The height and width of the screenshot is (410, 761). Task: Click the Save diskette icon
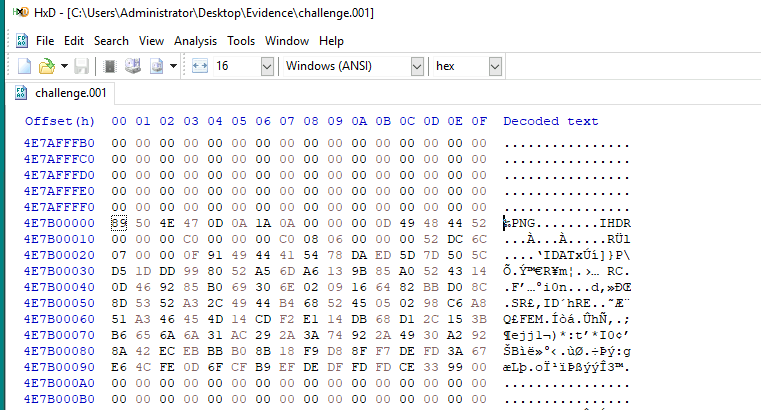click(x=81, y=66)
